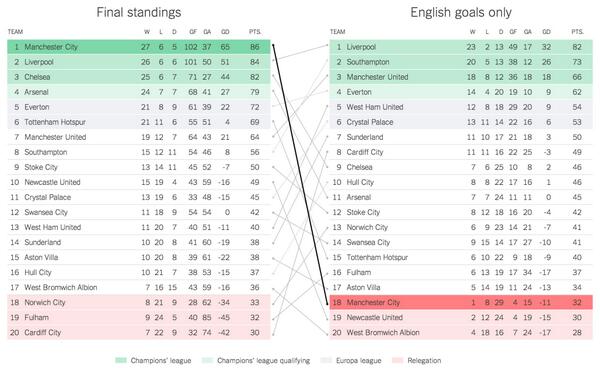This screenshot has width=600, height=368.
Task: Select Newcastle United row ranked 19
Action: [x=461, y=318]
